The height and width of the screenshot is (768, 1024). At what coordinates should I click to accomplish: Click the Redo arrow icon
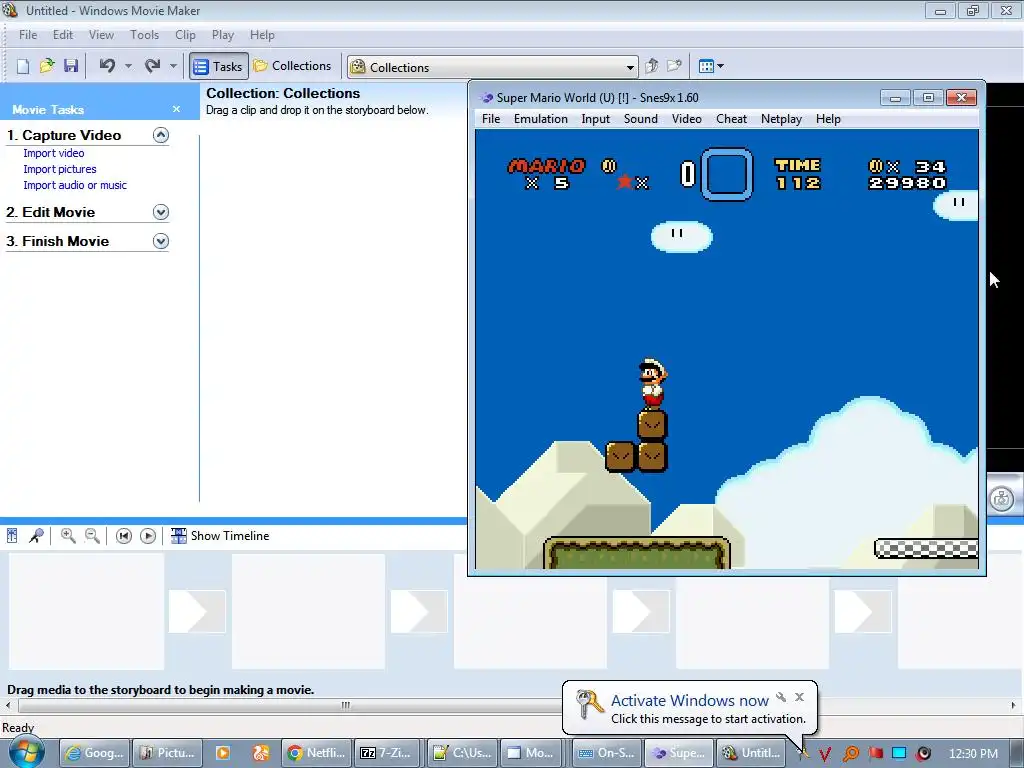pos(153,66)
